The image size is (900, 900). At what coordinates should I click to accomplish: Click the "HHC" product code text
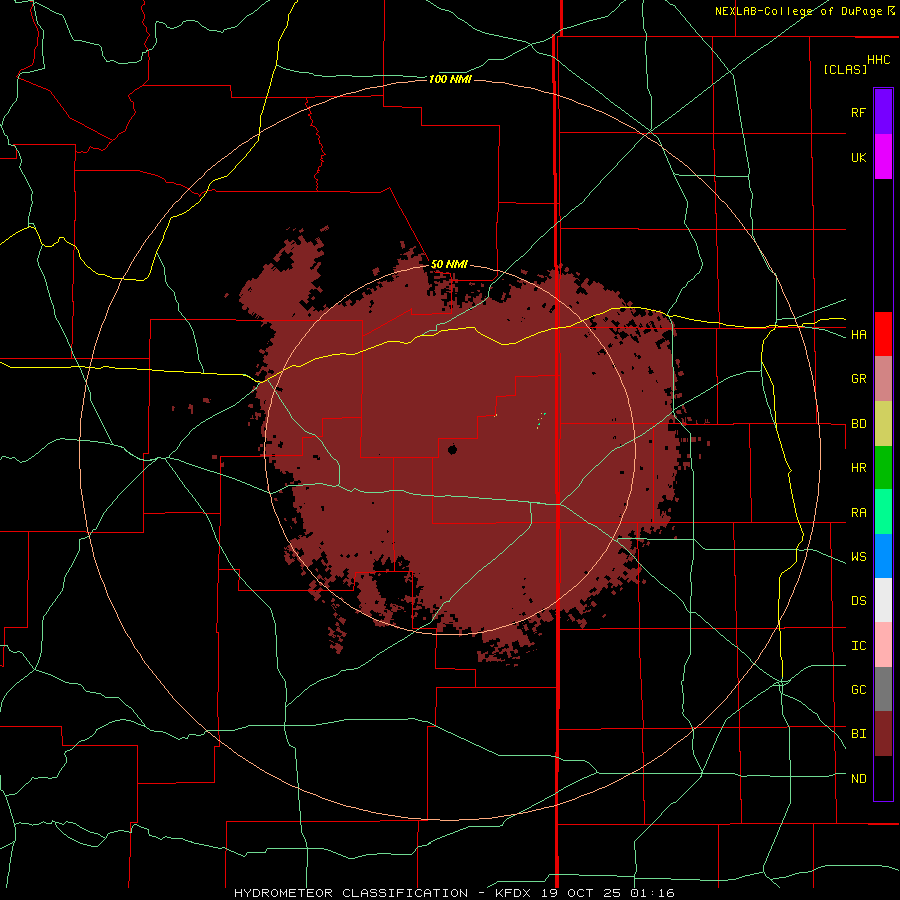pyautogui.click(x=878, y=60)
